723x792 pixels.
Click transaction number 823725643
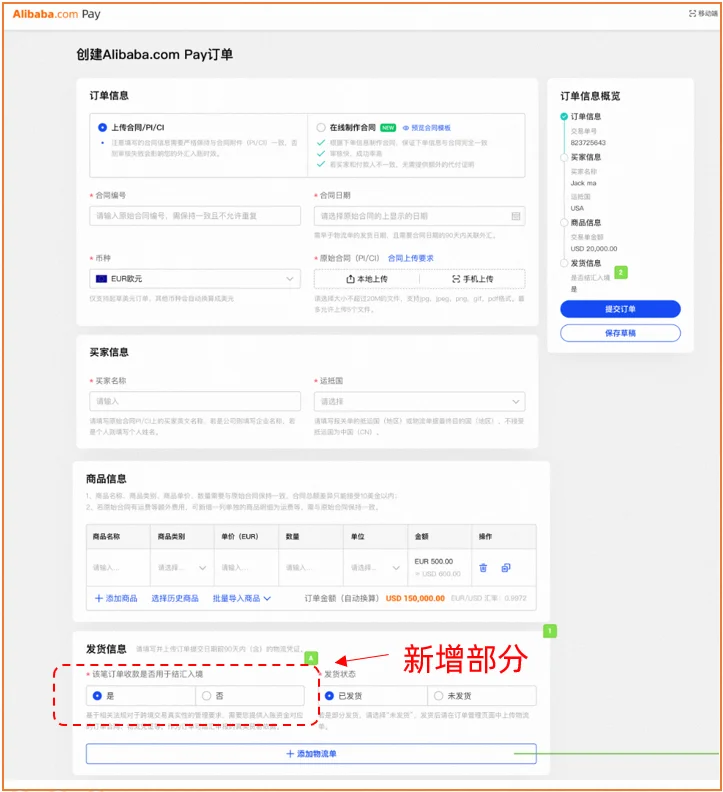[588, 142]
